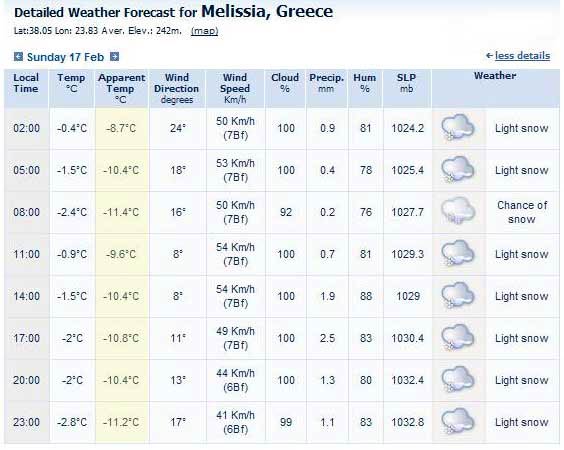Screen dimensions: 564x450
Task: Click the 02:00 light snow weather icon
Action: tap(458, 128)
